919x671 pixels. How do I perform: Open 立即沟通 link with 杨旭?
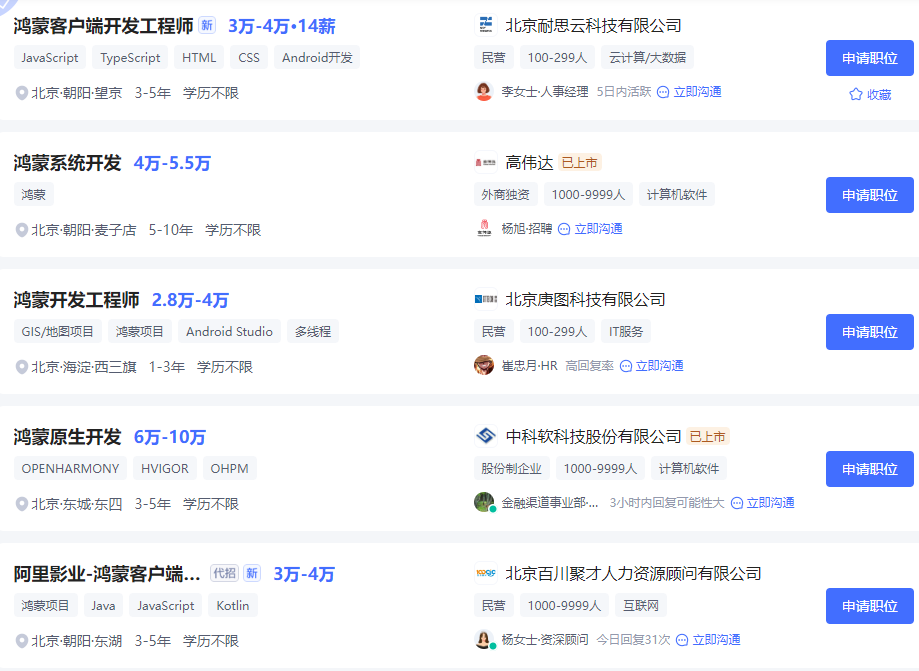[x=598, y=229]
